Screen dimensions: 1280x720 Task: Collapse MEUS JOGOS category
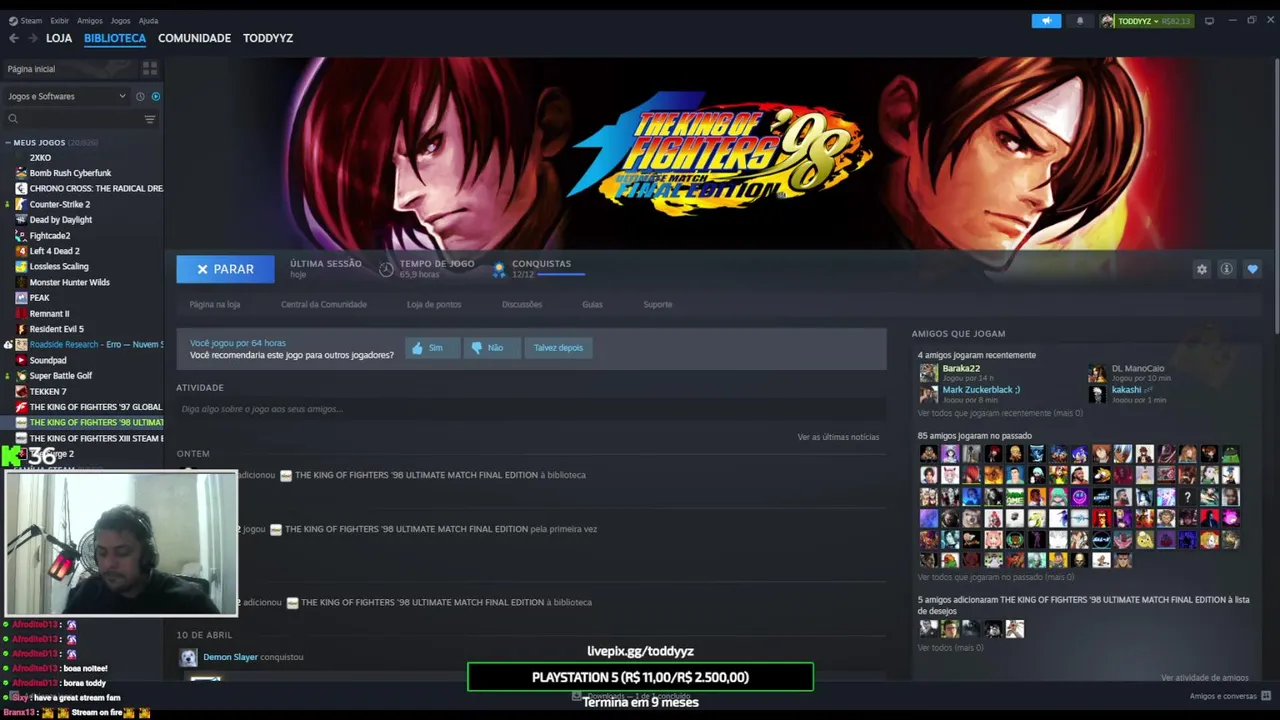(7, 143)
